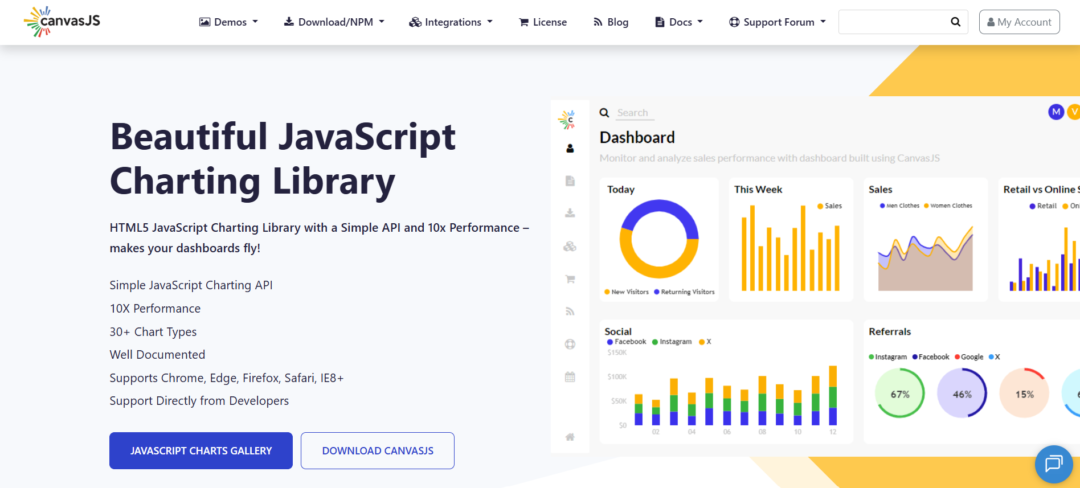Click 'Simple JavaScript Charting API' text
This screenshot has height=488, width=1080.
point(191,285)
